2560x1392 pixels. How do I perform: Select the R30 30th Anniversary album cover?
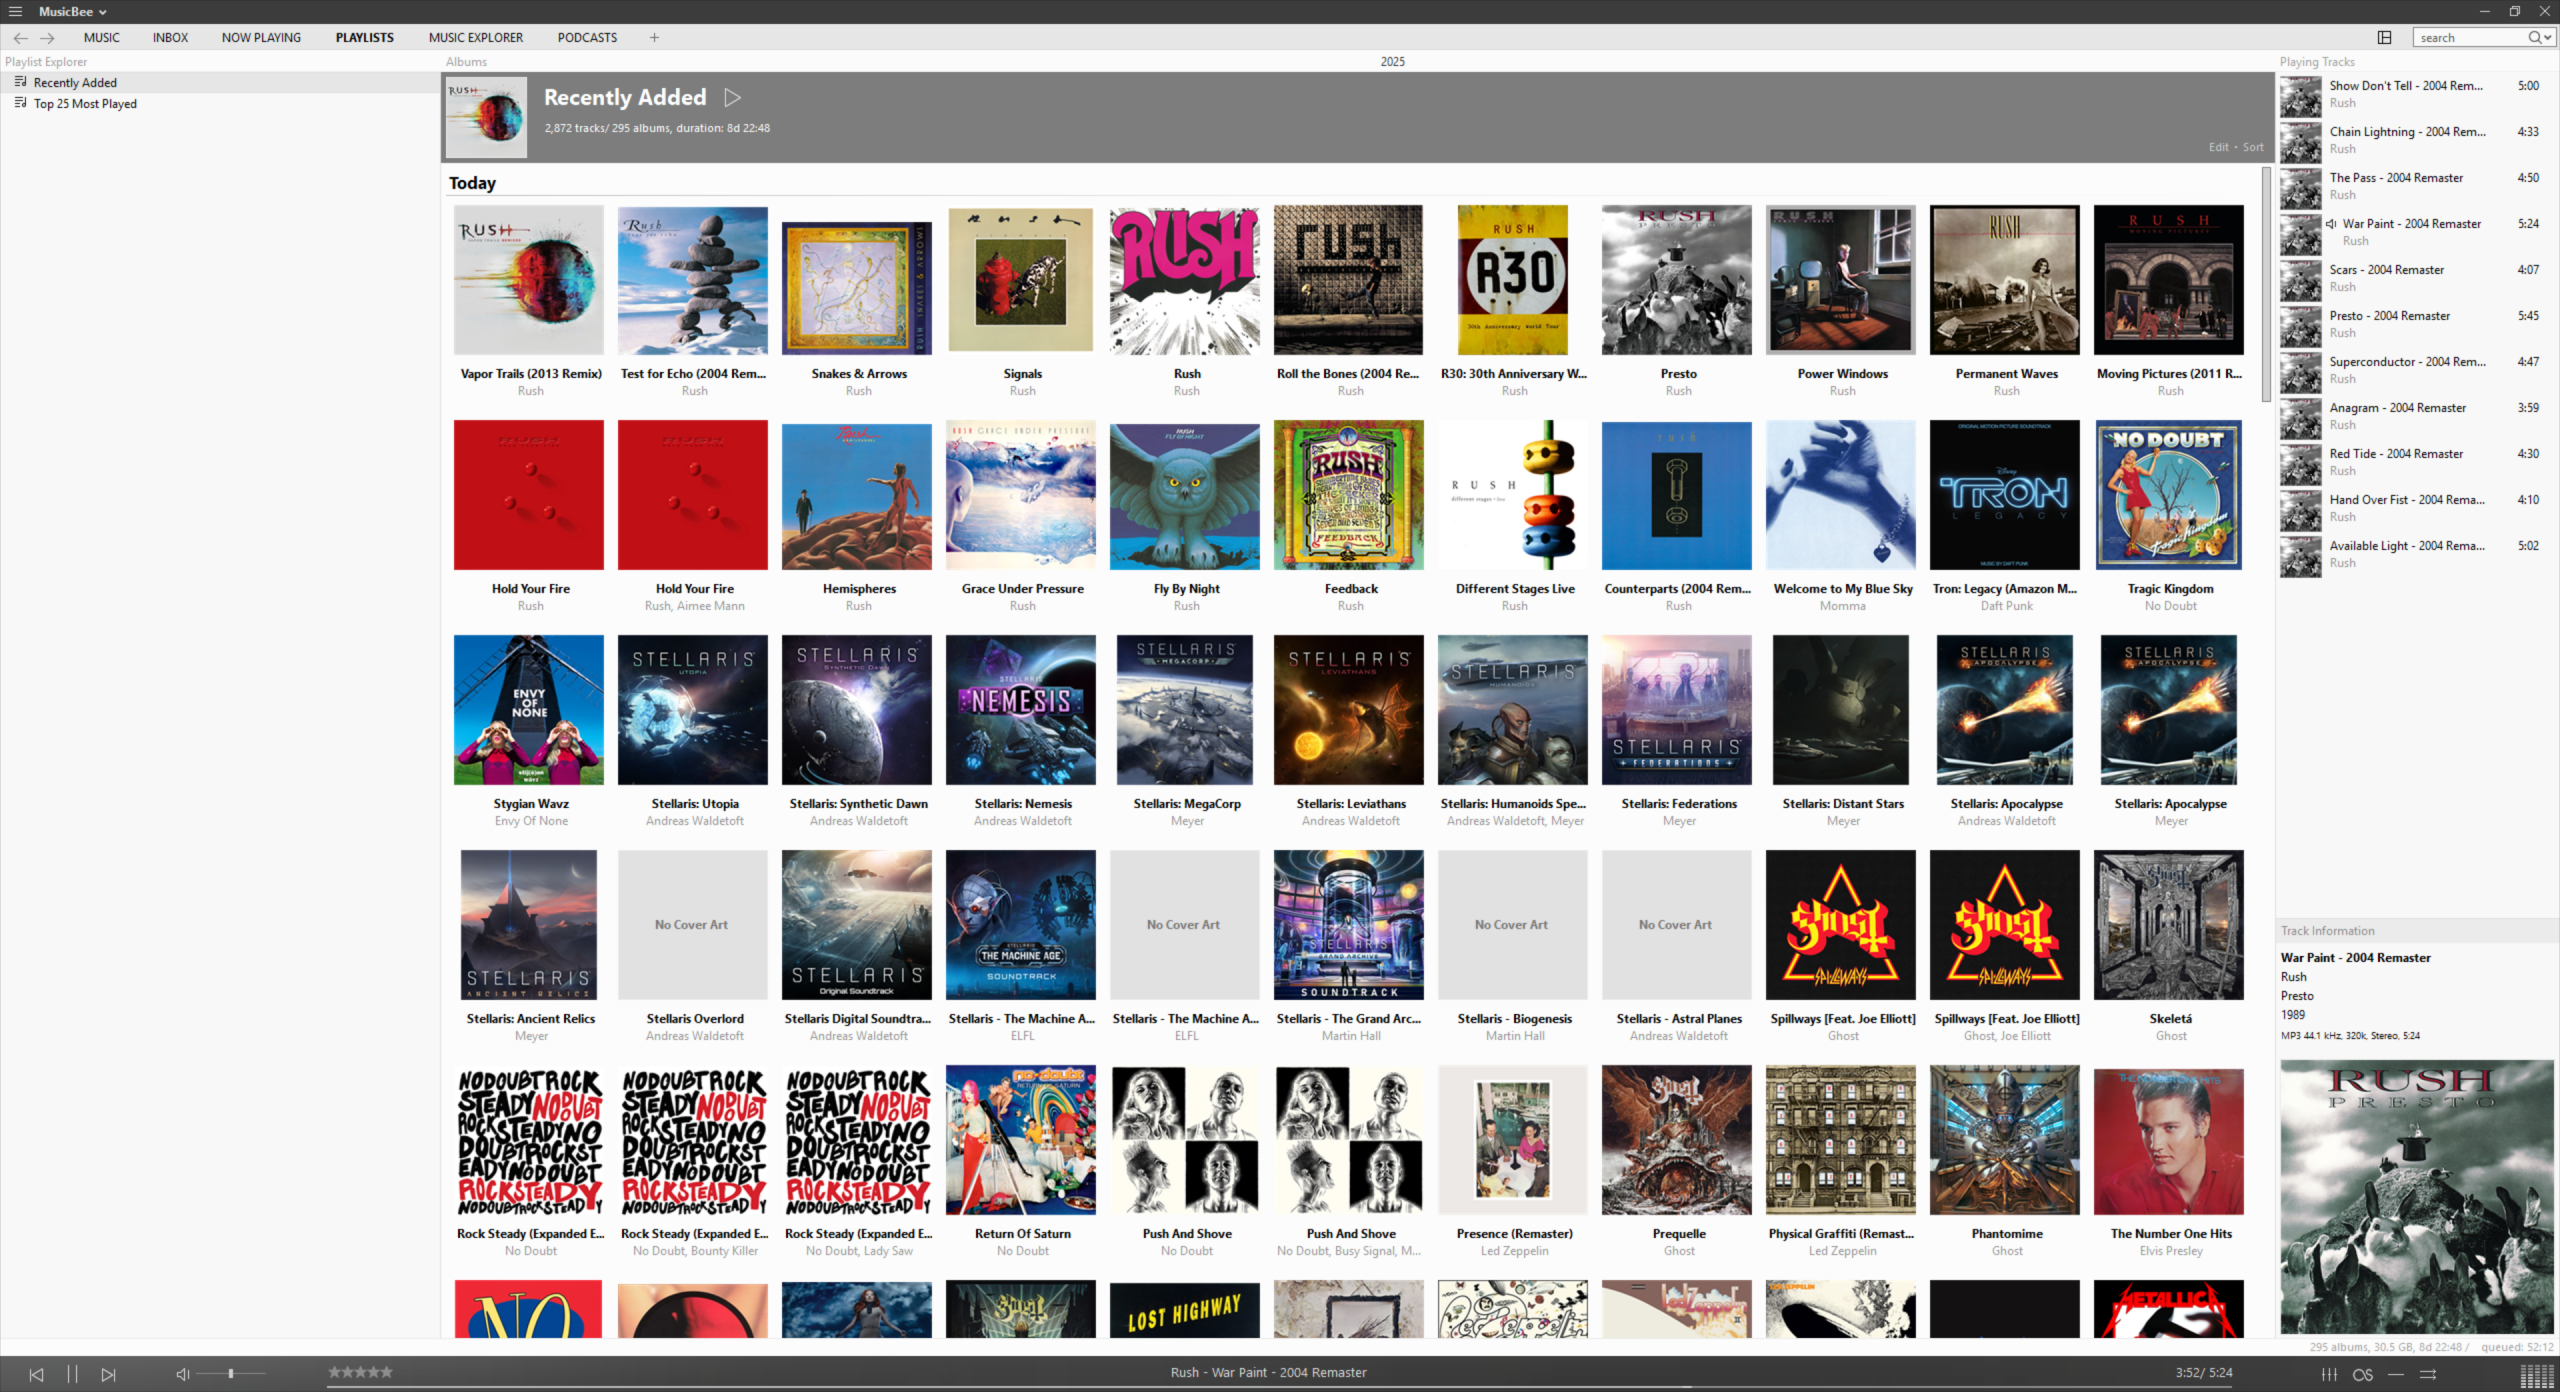pos(1513,280)
